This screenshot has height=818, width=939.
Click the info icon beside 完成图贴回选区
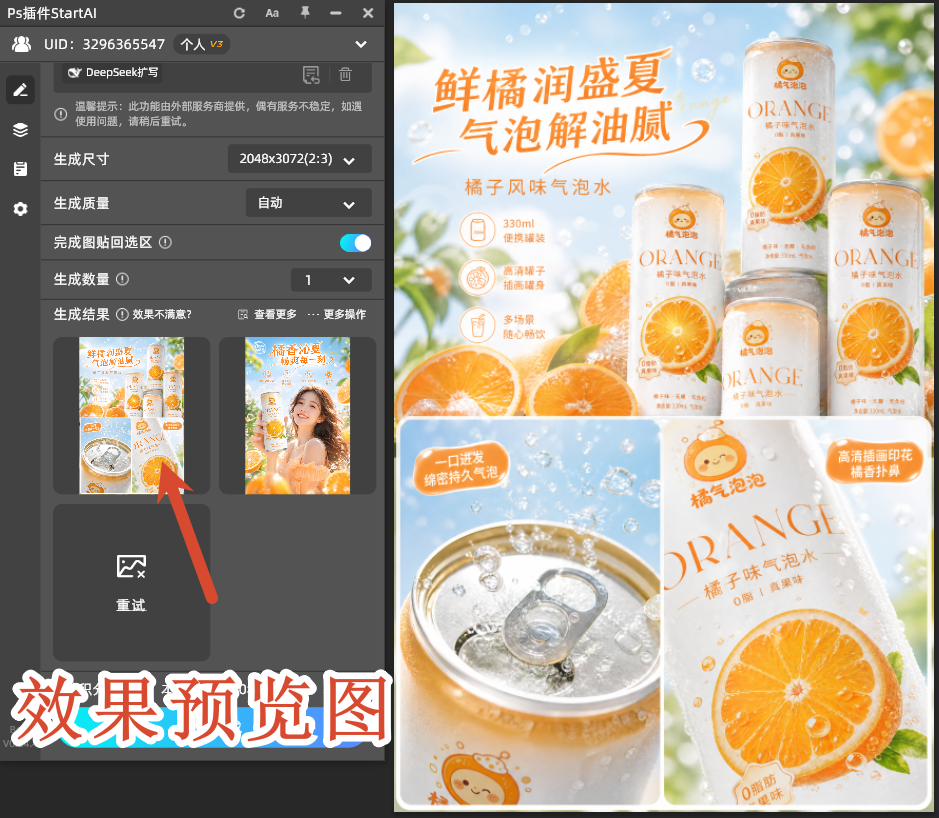(165, 243)
